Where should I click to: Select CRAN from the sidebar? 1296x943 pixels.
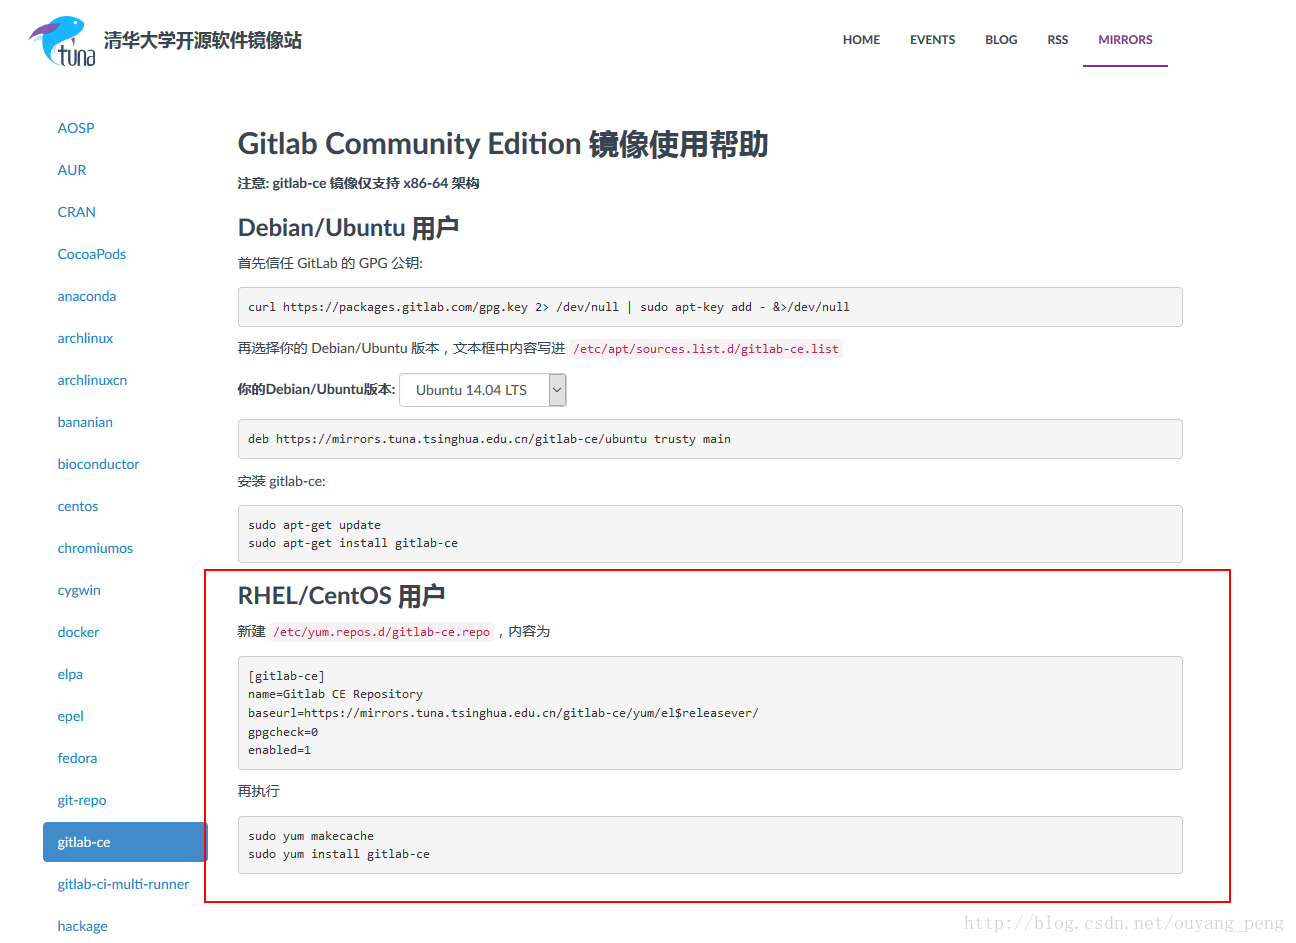tap(76, 212)
